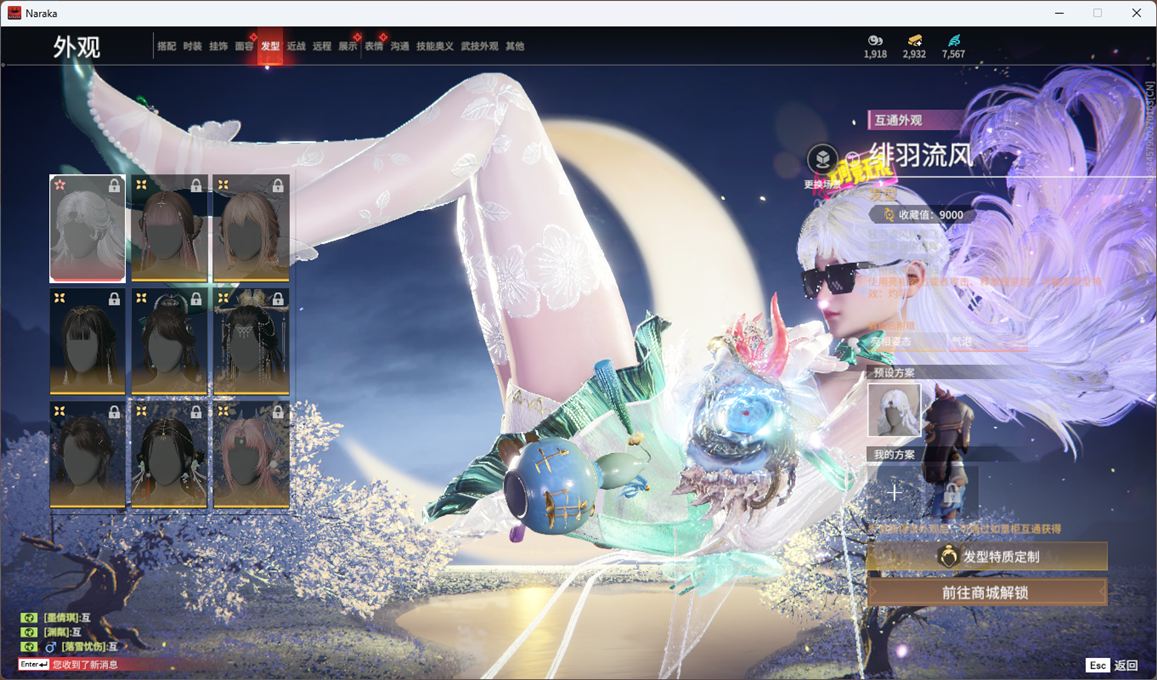Image resolution: width=1157 pixels, height=680 pixels.
Task: Add a new scheme with the plus slot
Action: 894,492
